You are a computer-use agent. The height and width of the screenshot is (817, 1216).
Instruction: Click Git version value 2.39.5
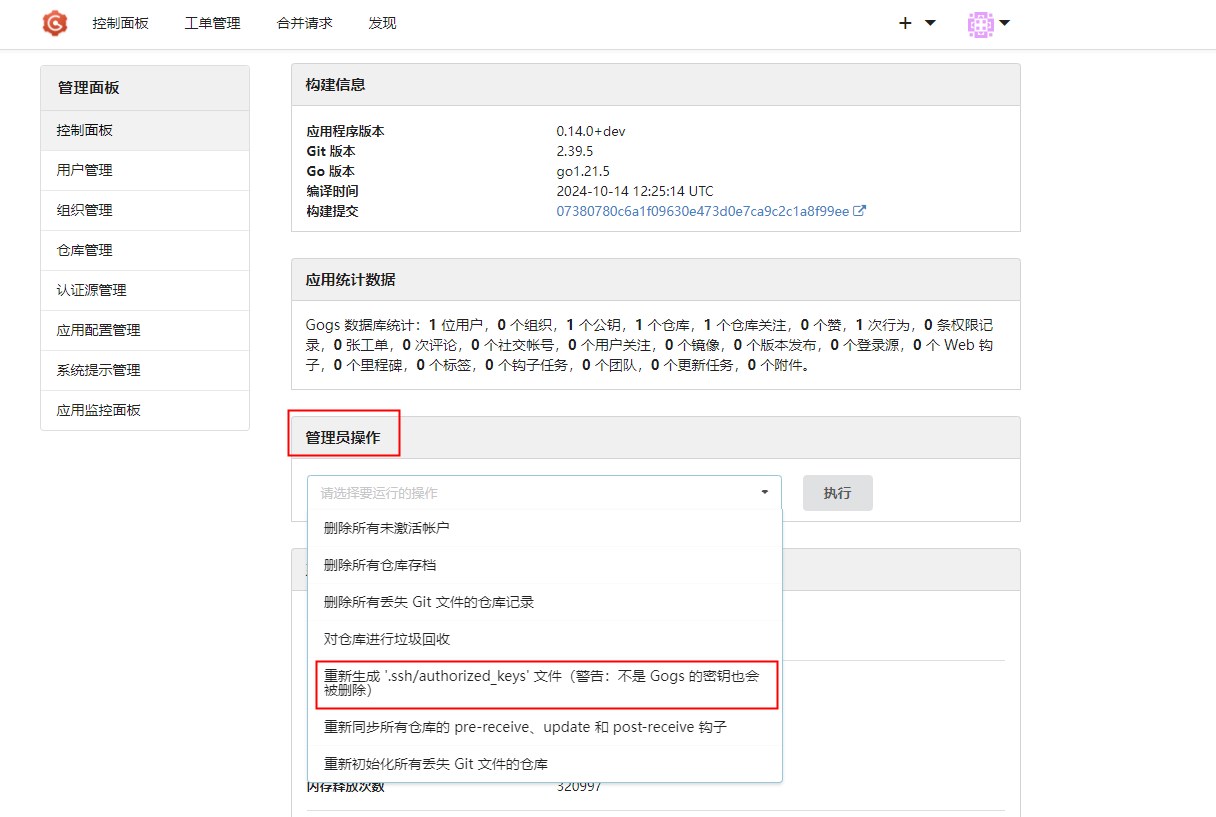click(575, 151)
